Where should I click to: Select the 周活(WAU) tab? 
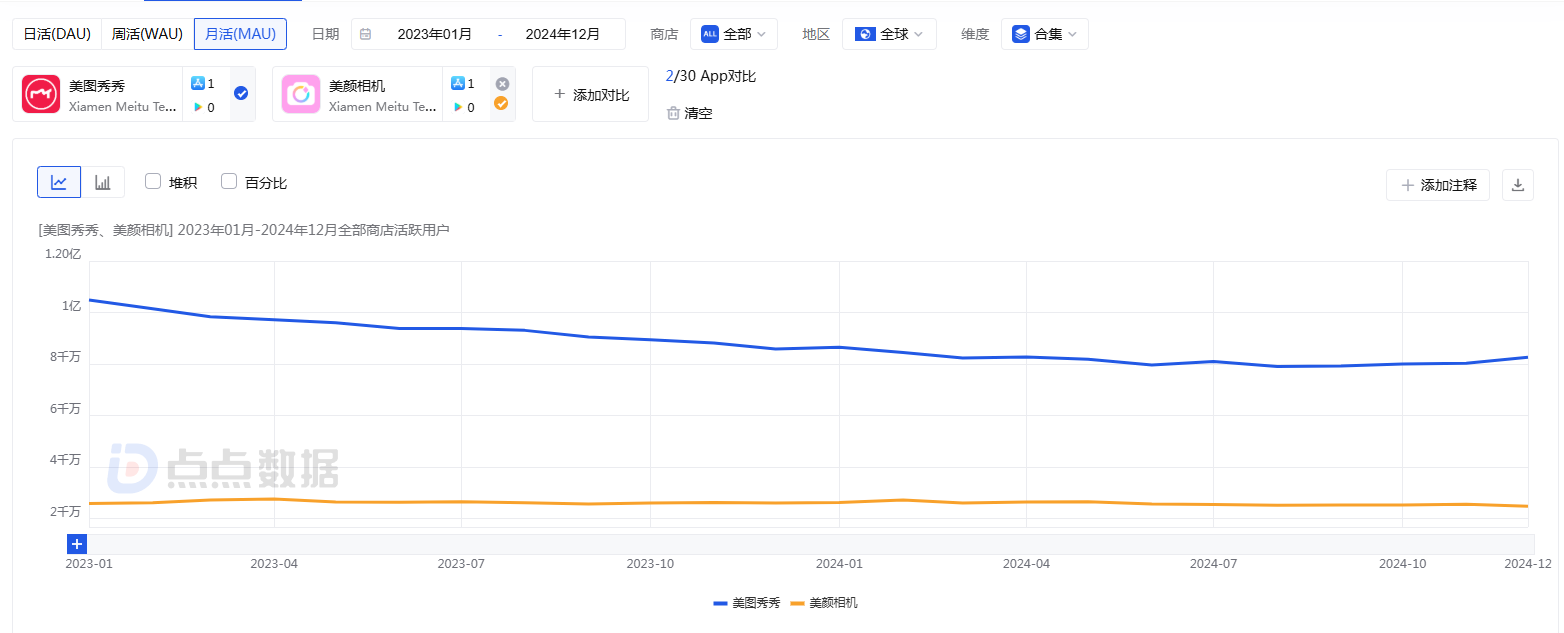pyautogui.click(x=147, y=34)
